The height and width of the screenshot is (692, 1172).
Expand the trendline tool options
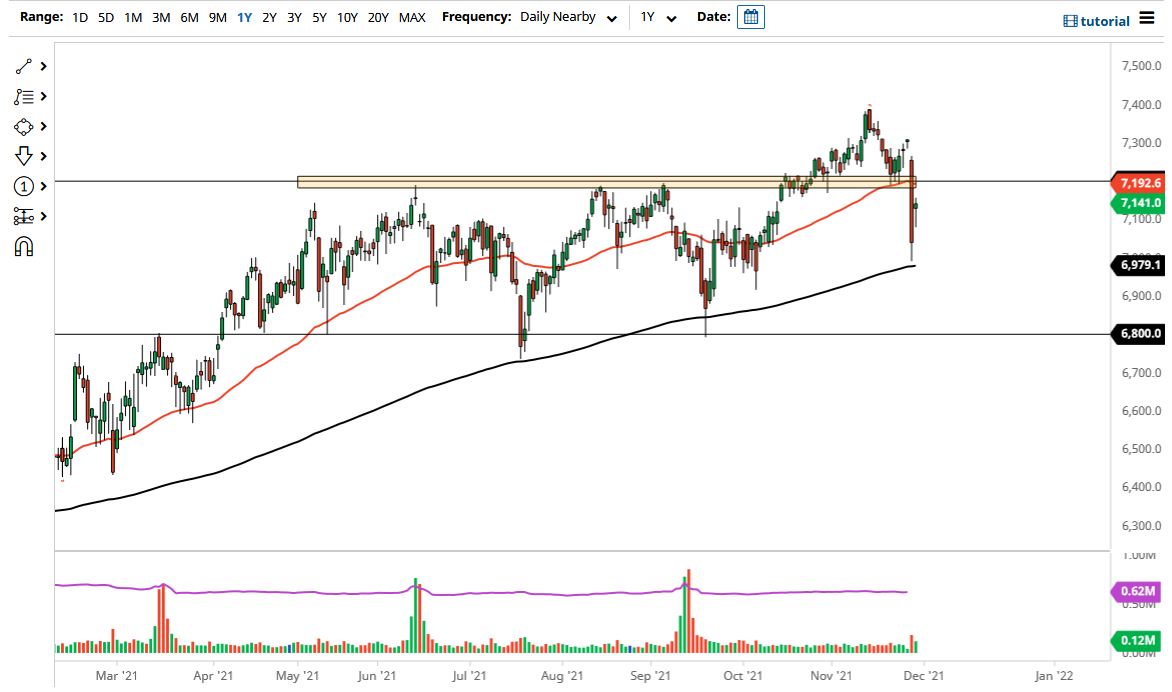(41, 66)
